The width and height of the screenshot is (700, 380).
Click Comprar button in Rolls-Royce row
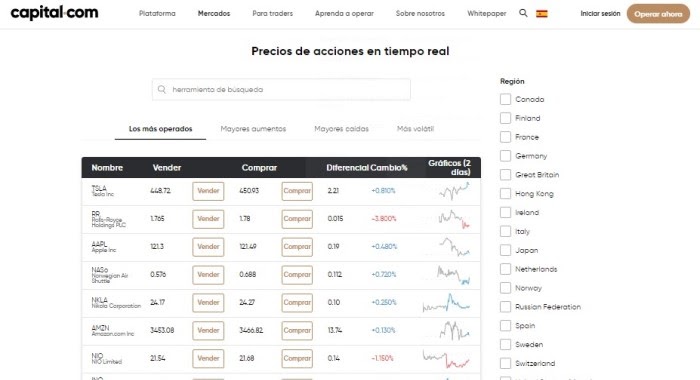(297, 219)
